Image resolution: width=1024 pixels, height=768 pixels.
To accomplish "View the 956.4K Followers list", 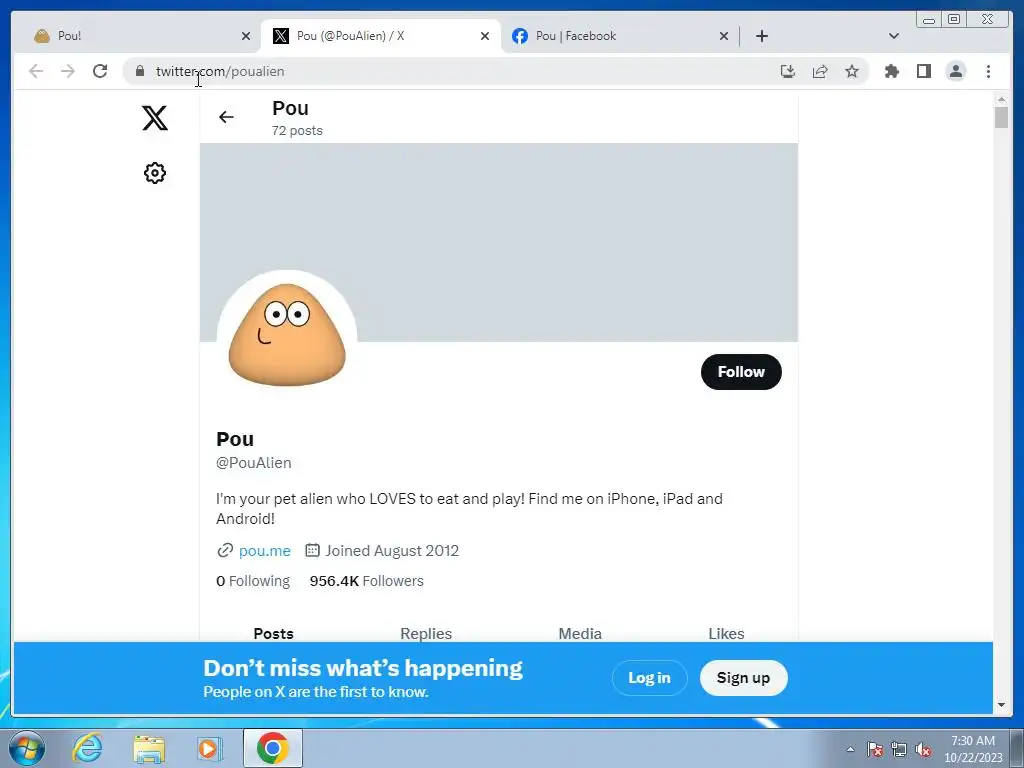I will pos(366,581).
